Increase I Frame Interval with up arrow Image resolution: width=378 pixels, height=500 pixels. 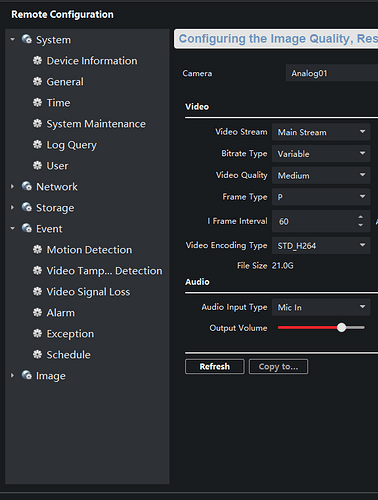pyautogui.click(x=361, y=217)
